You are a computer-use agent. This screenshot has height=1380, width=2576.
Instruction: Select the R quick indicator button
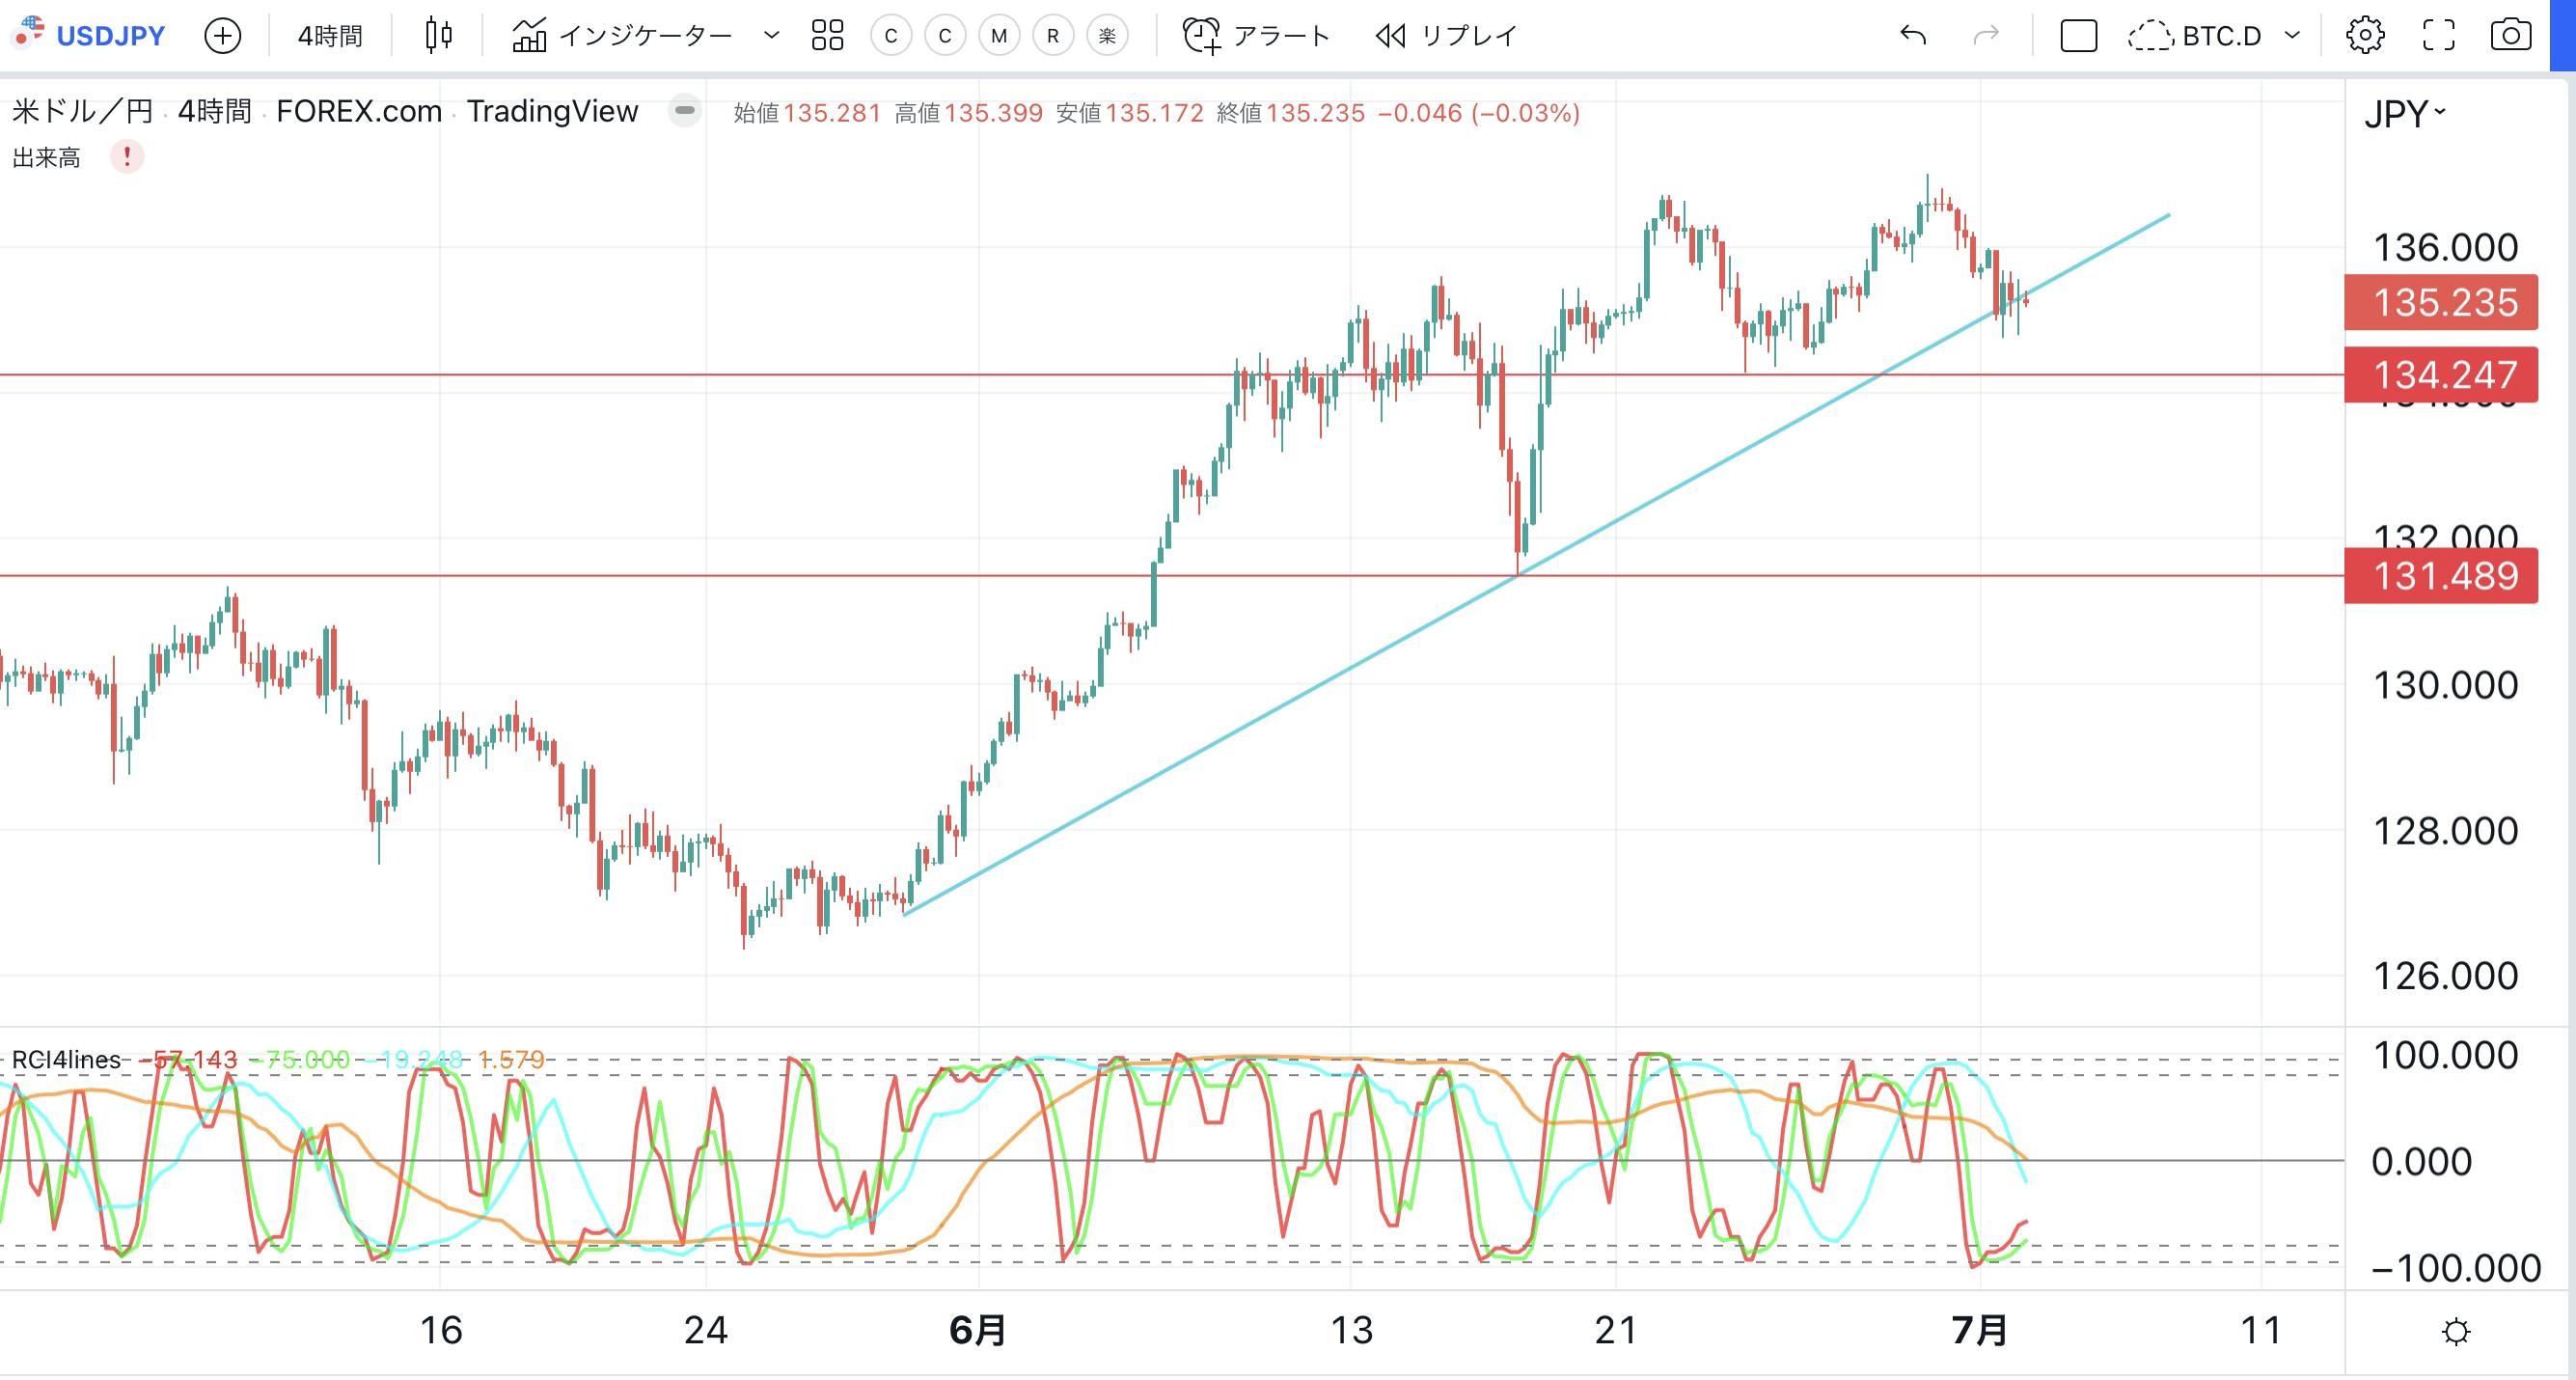click(x=1053, y=36)
